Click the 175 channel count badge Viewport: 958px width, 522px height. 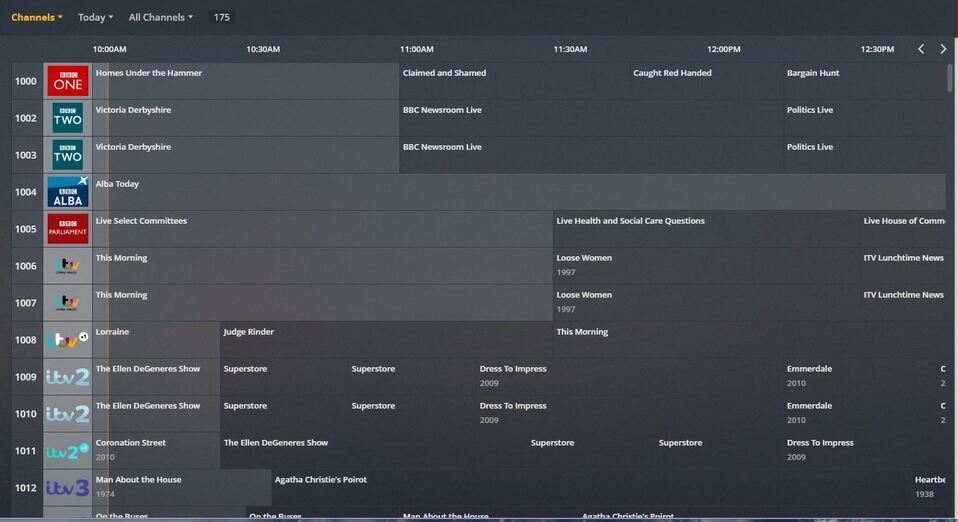tap(222, 17)
